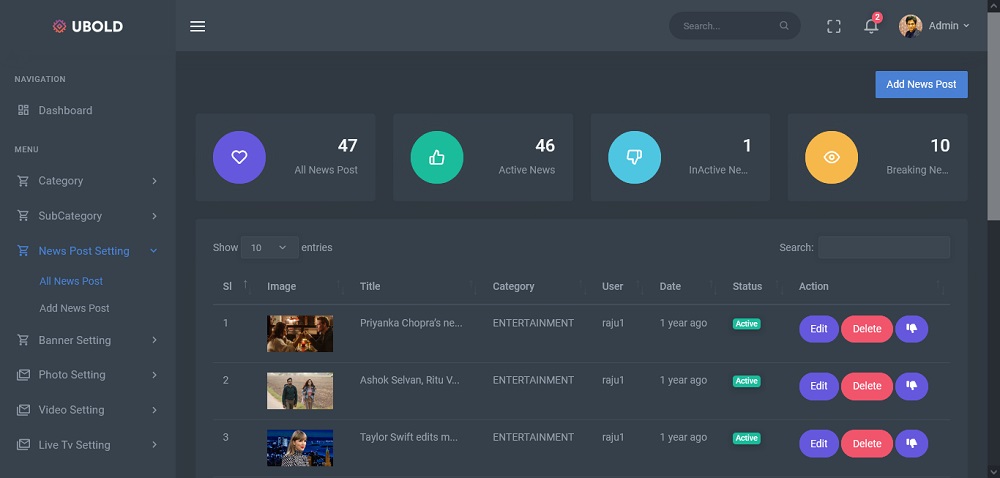Click the UBOLD logo
This screenshot has width=1000, height=478.
pos(87,26)
